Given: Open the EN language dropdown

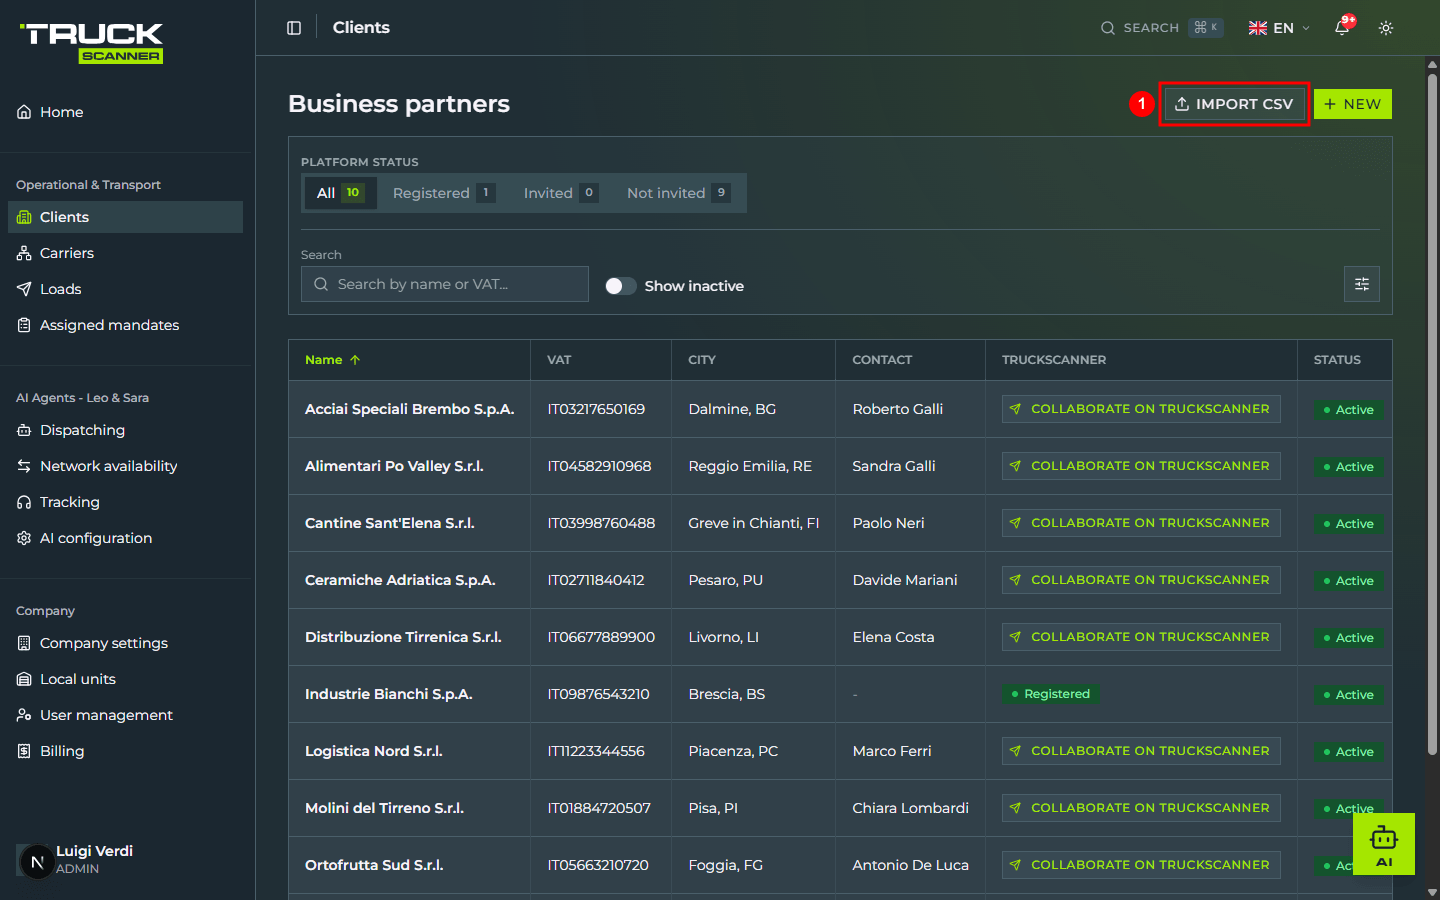Looking at the screenshot, I should [1279, 28].
